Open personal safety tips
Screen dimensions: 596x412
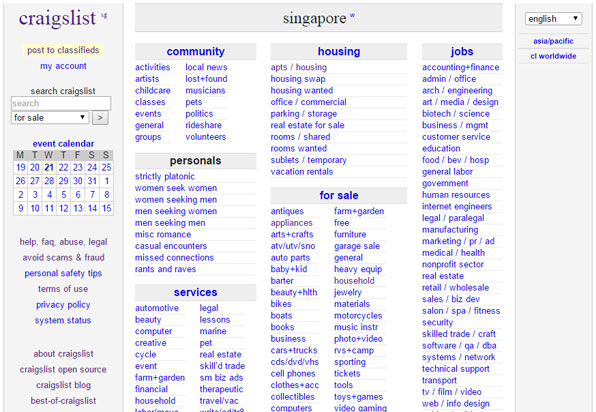[x=63, y=273]
